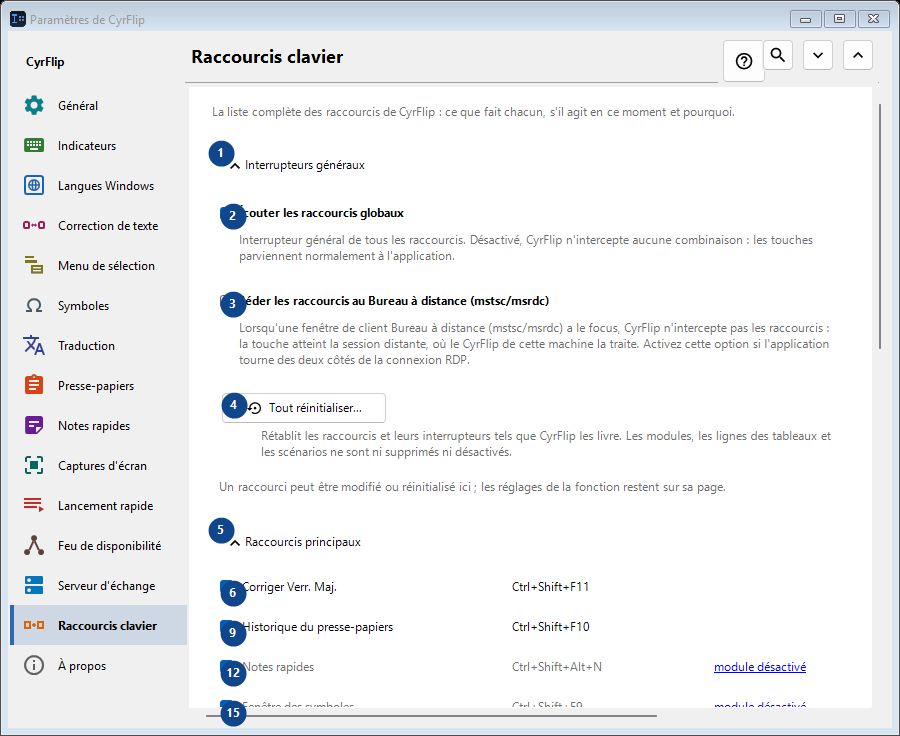Click the orange Presse-papiers clipboard icon
This screenshot has height=736, width=900.
point(34,385)
